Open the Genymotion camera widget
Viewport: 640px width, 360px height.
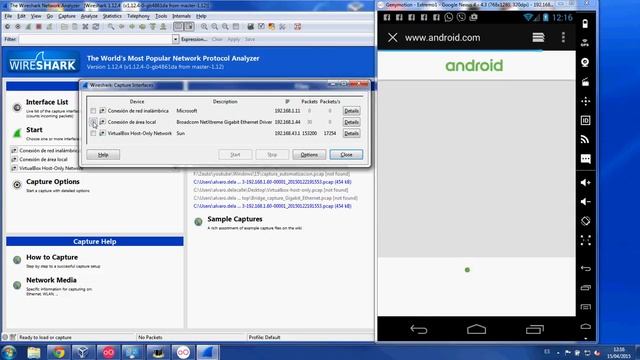coord(585,62)
